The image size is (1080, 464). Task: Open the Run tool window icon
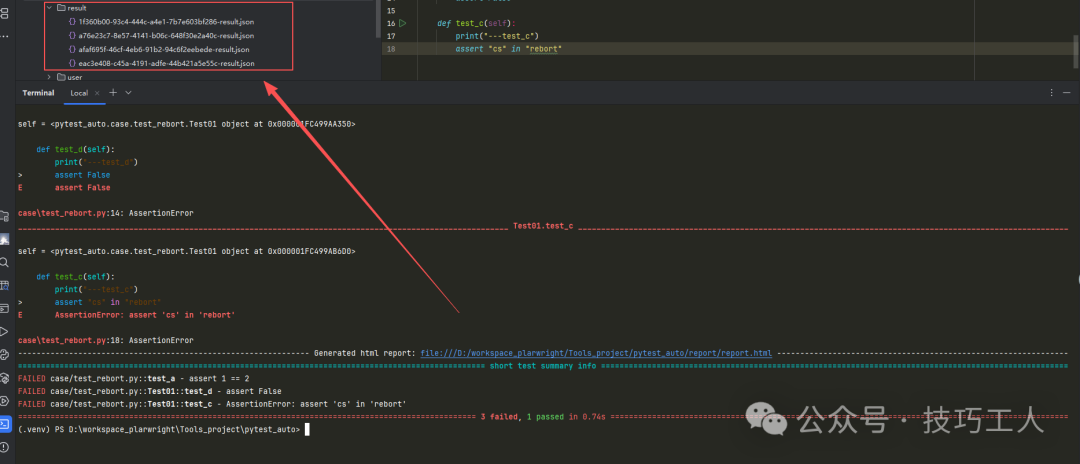pyautogui.click(x=4, y=331)
